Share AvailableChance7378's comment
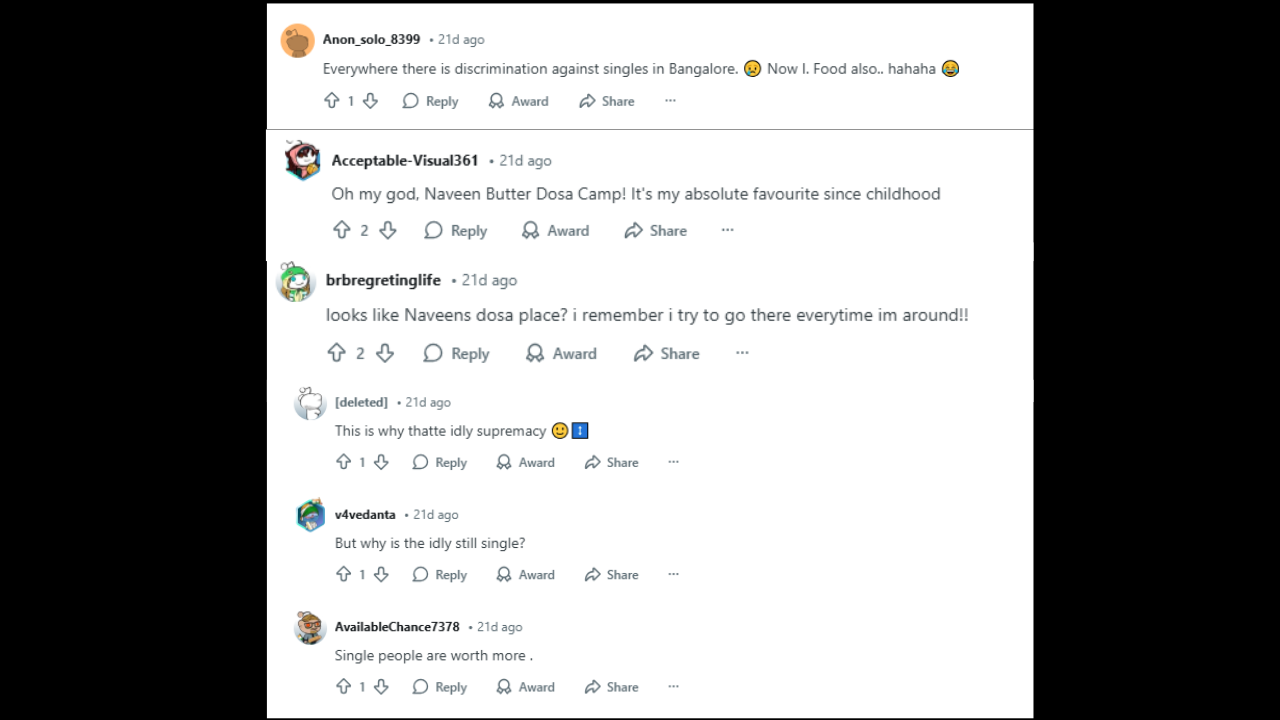 click(611, 687)
